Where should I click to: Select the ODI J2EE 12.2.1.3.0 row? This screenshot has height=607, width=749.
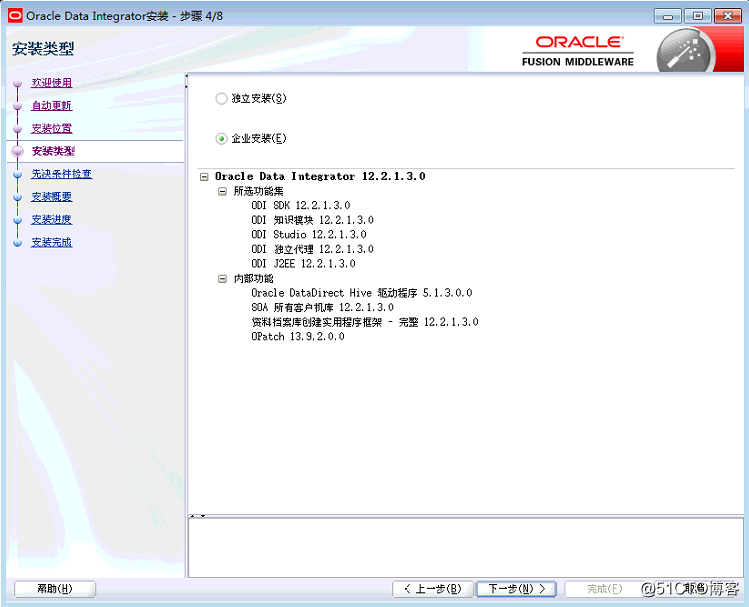(303, 264)
